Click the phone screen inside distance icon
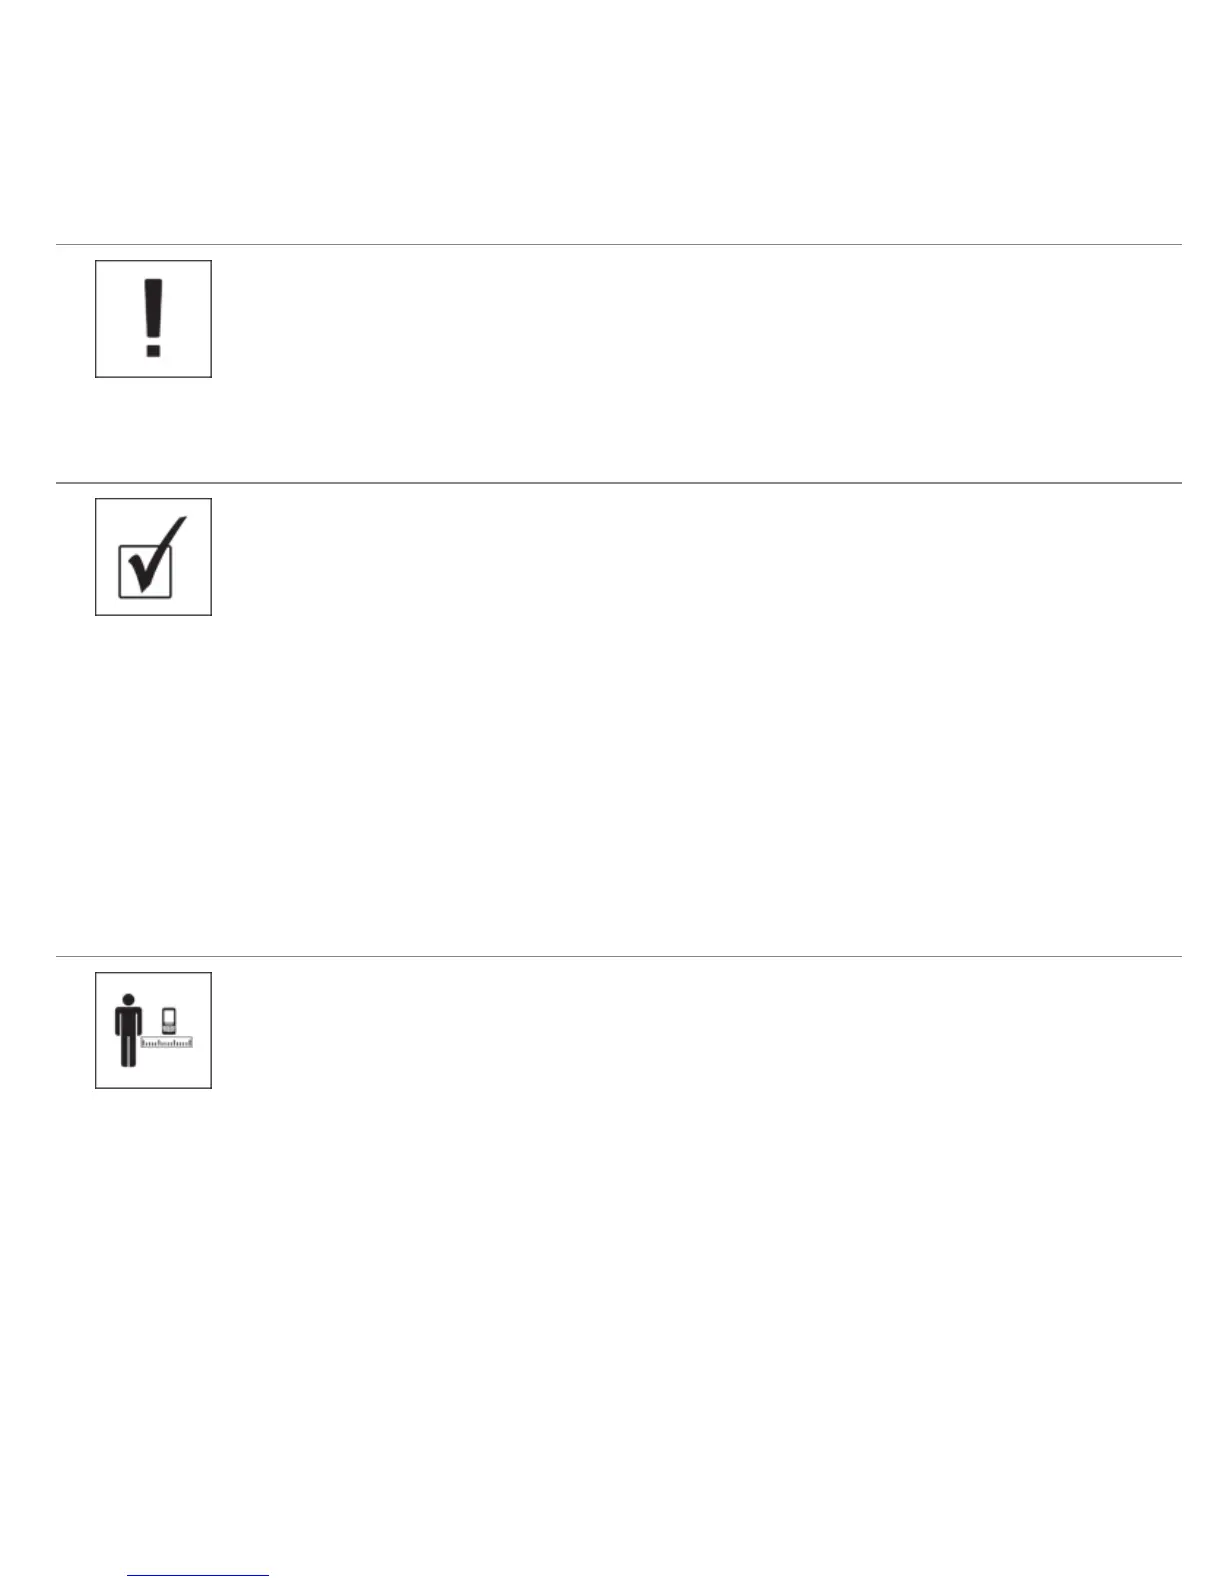The image size is (1224, 1584). 170,1018
